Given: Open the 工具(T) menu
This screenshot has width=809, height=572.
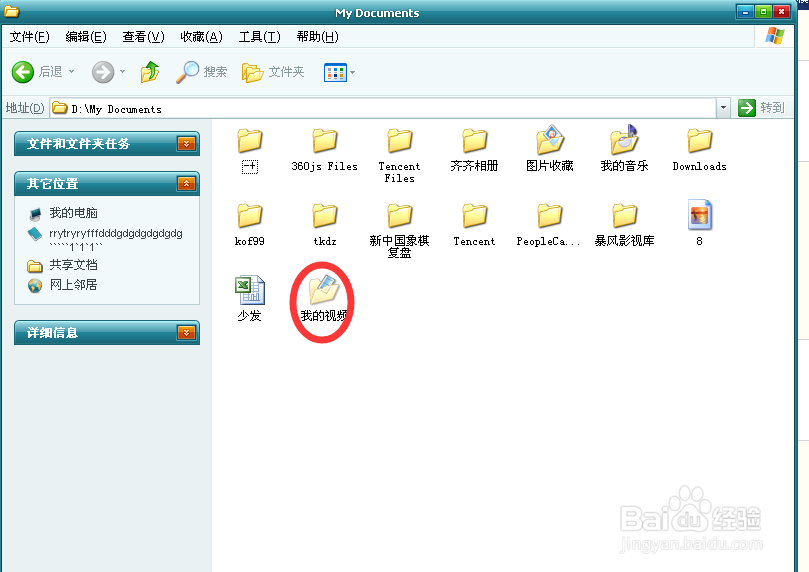Looking at the screenshot, I should click(260, 37).
